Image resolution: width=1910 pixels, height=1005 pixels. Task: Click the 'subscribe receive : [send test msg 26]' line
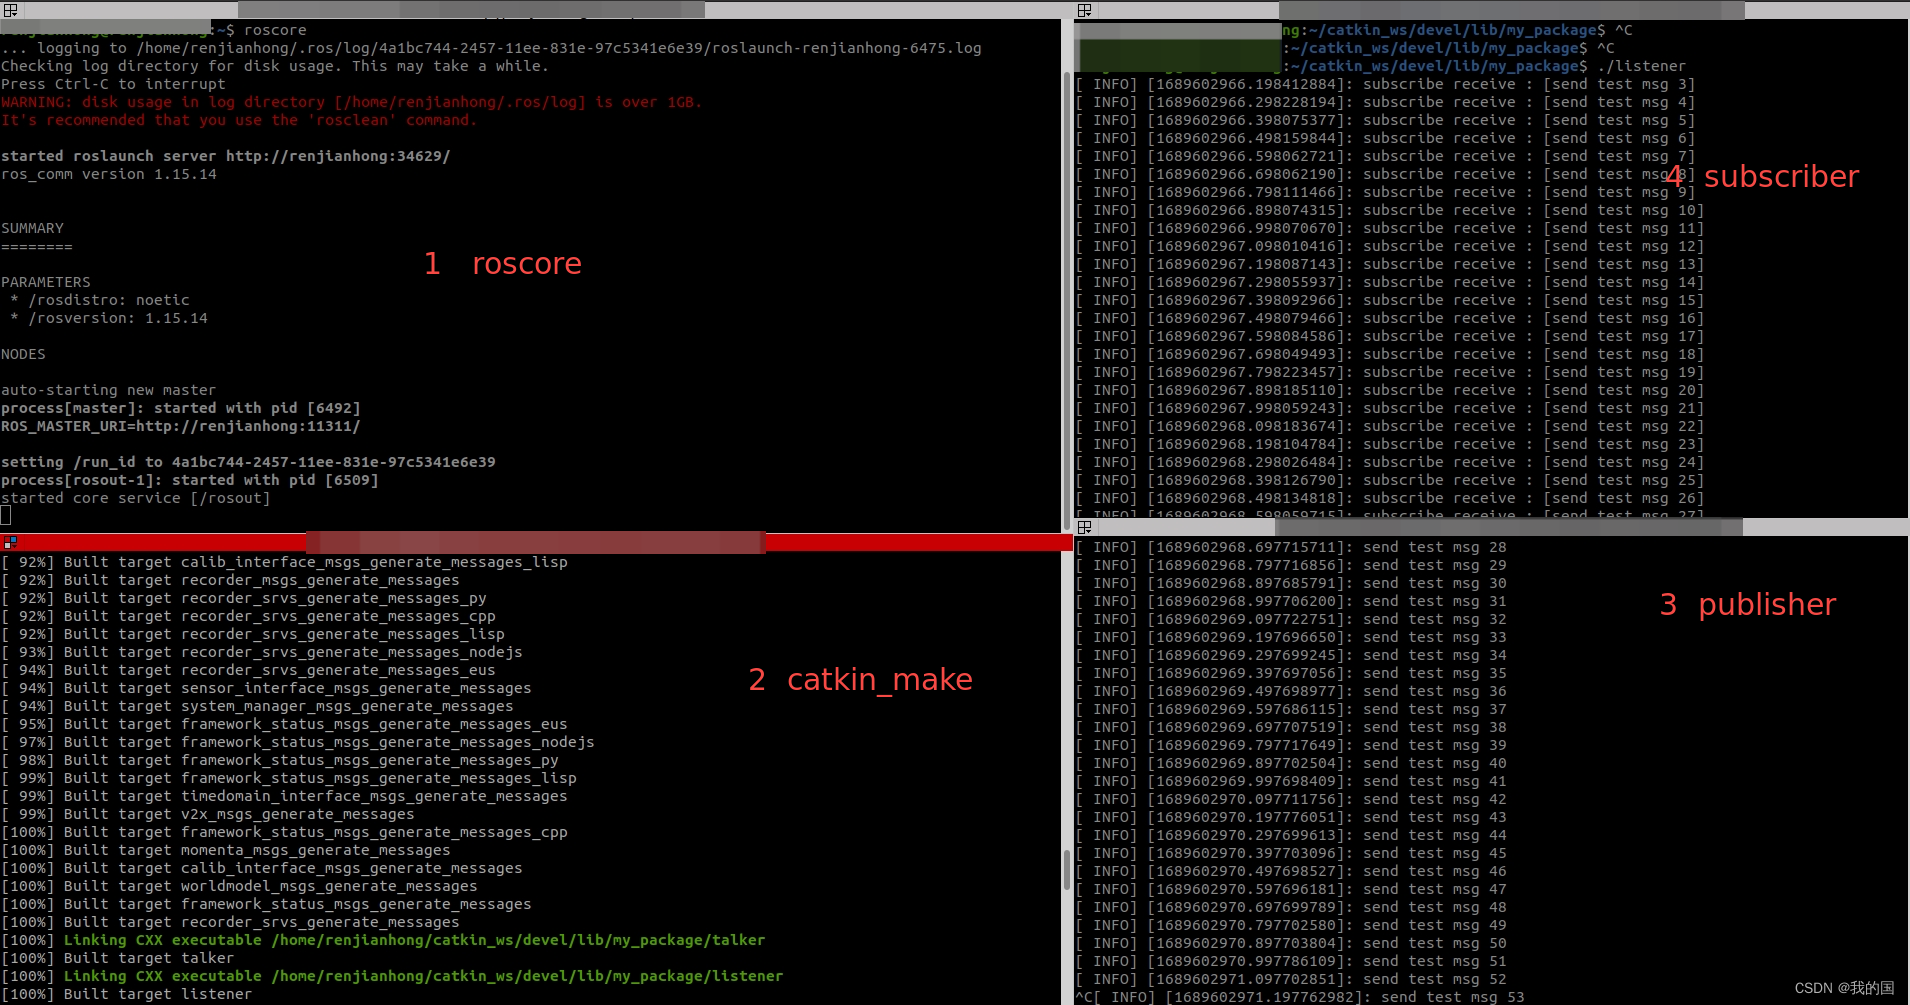(x=1390, y=498)
